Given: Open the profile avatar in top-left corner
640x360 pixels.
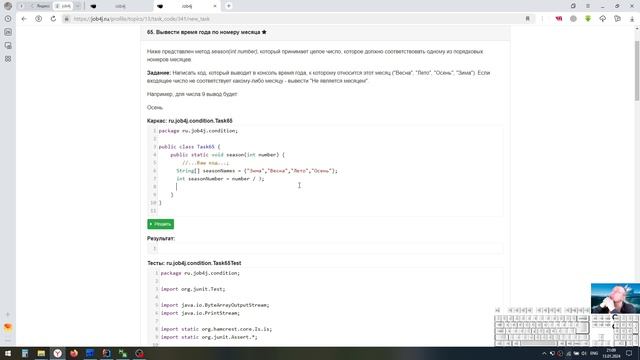Looking at the screenshot, I should [x=8, y=6].
